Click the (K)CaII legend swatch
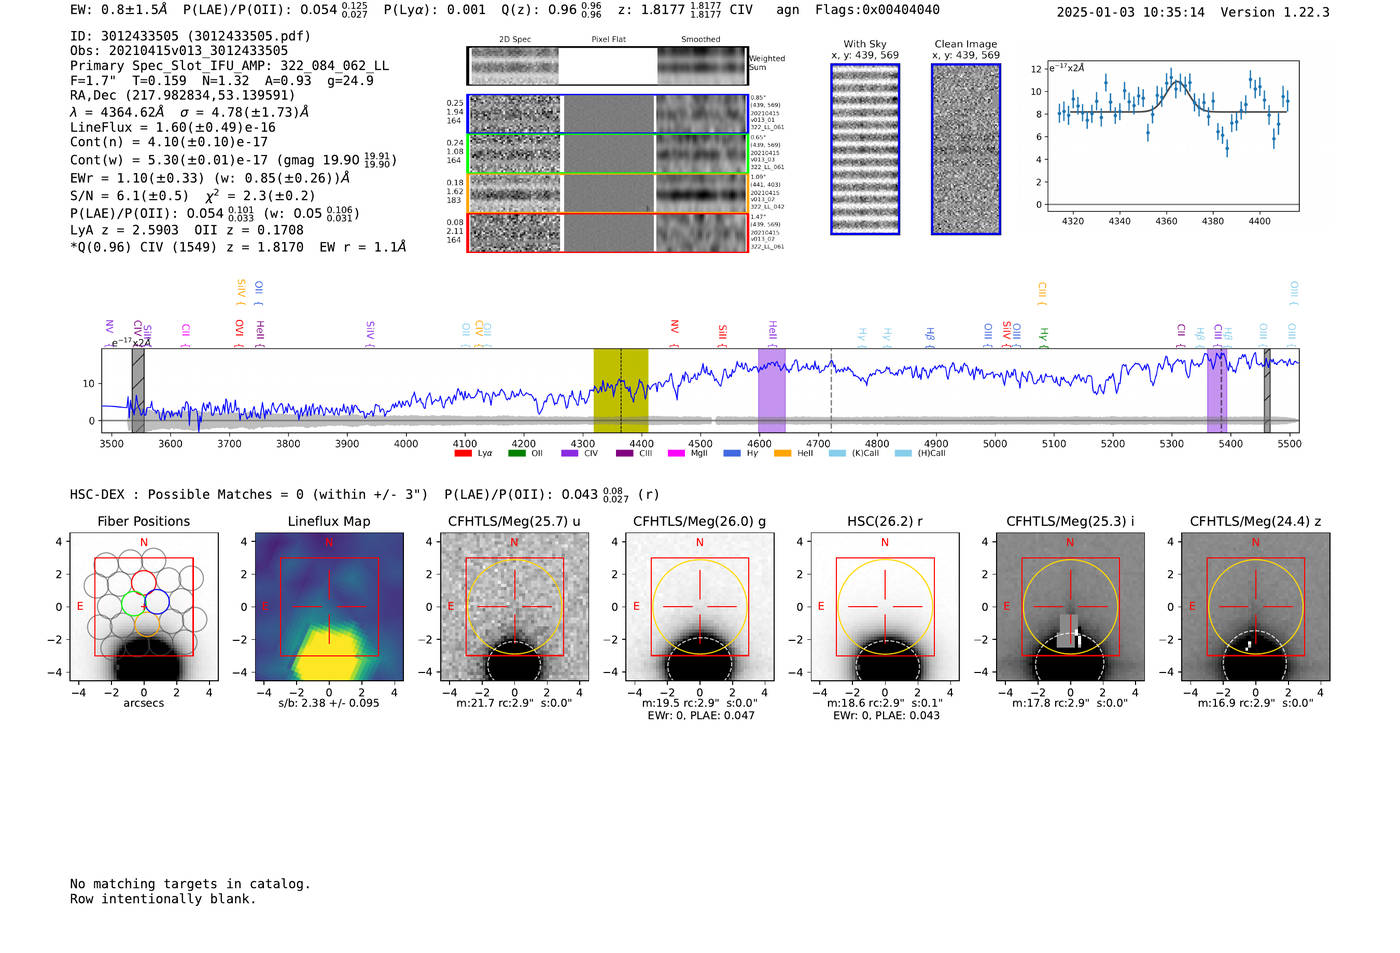Screen dimensions: 1400x953 pyautogui.click(x=837, y=453)
